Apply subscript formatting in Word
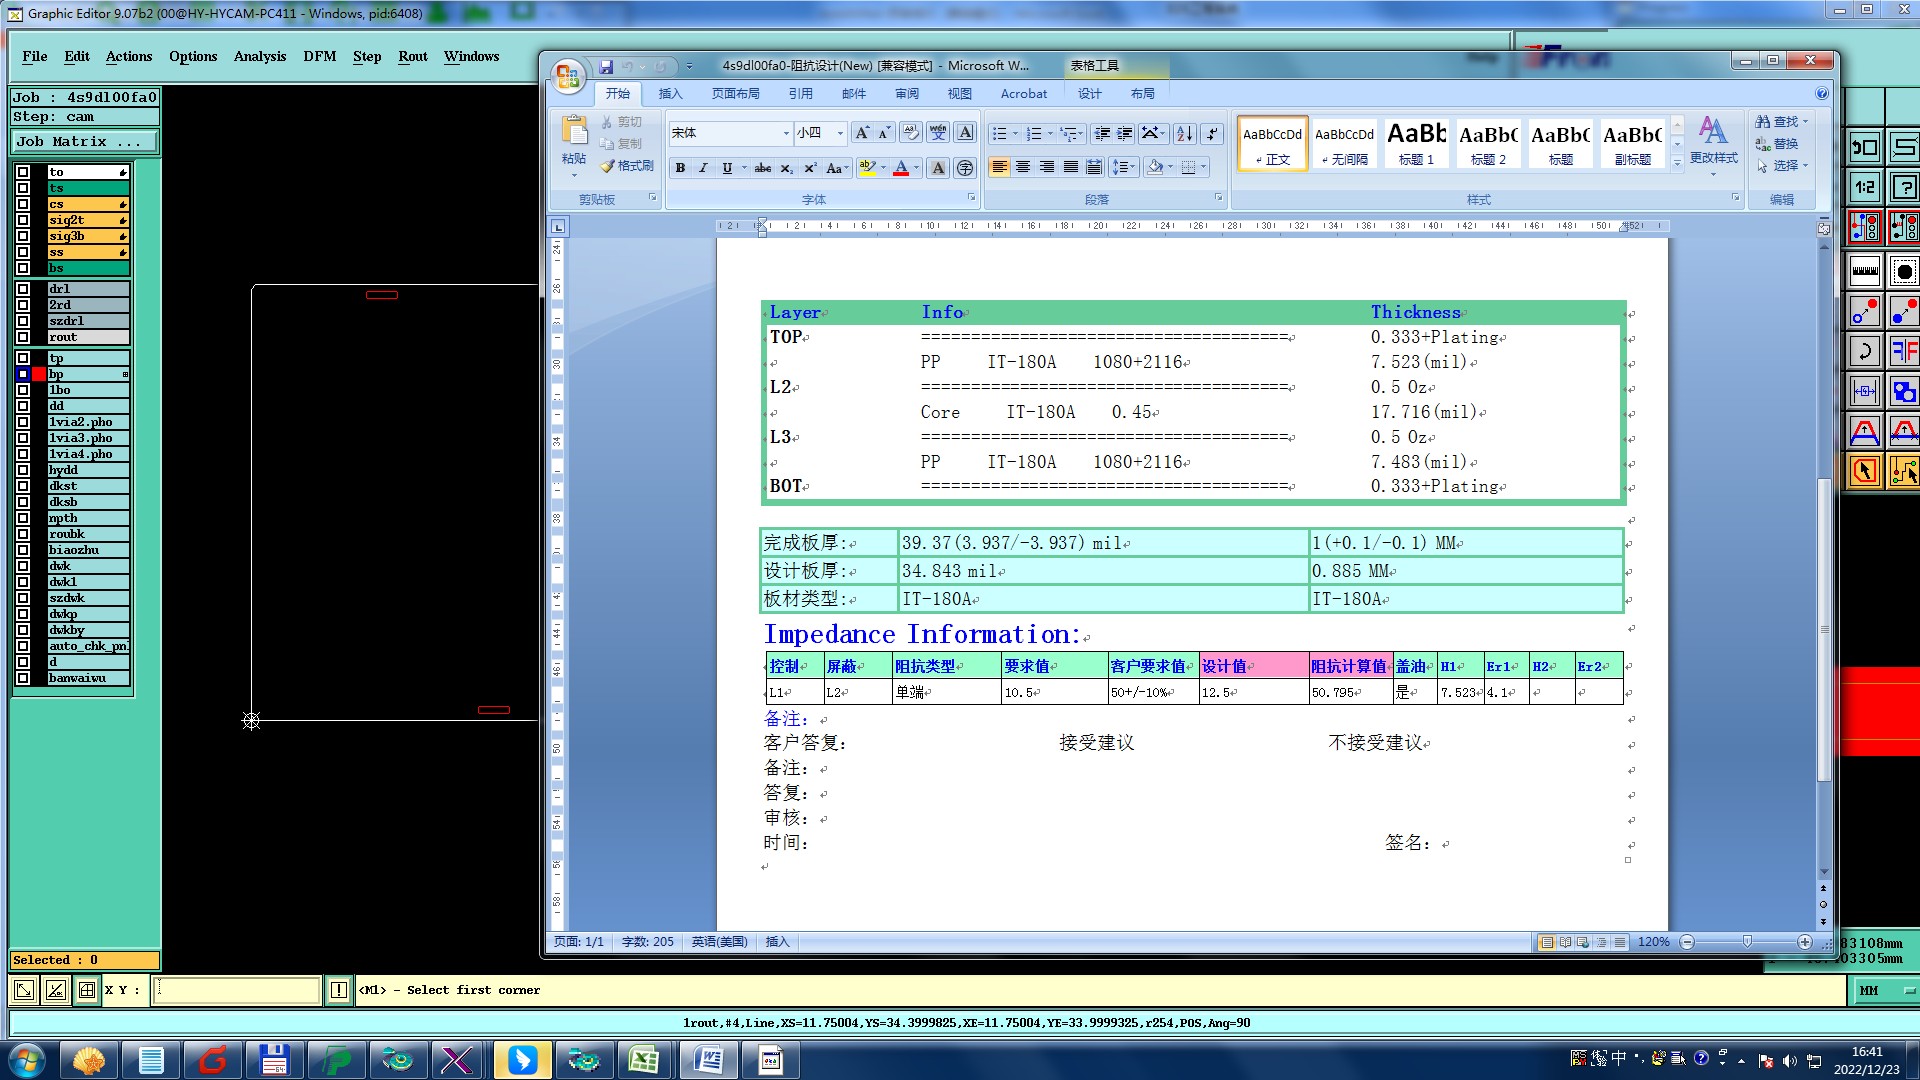 coord(786,168)
